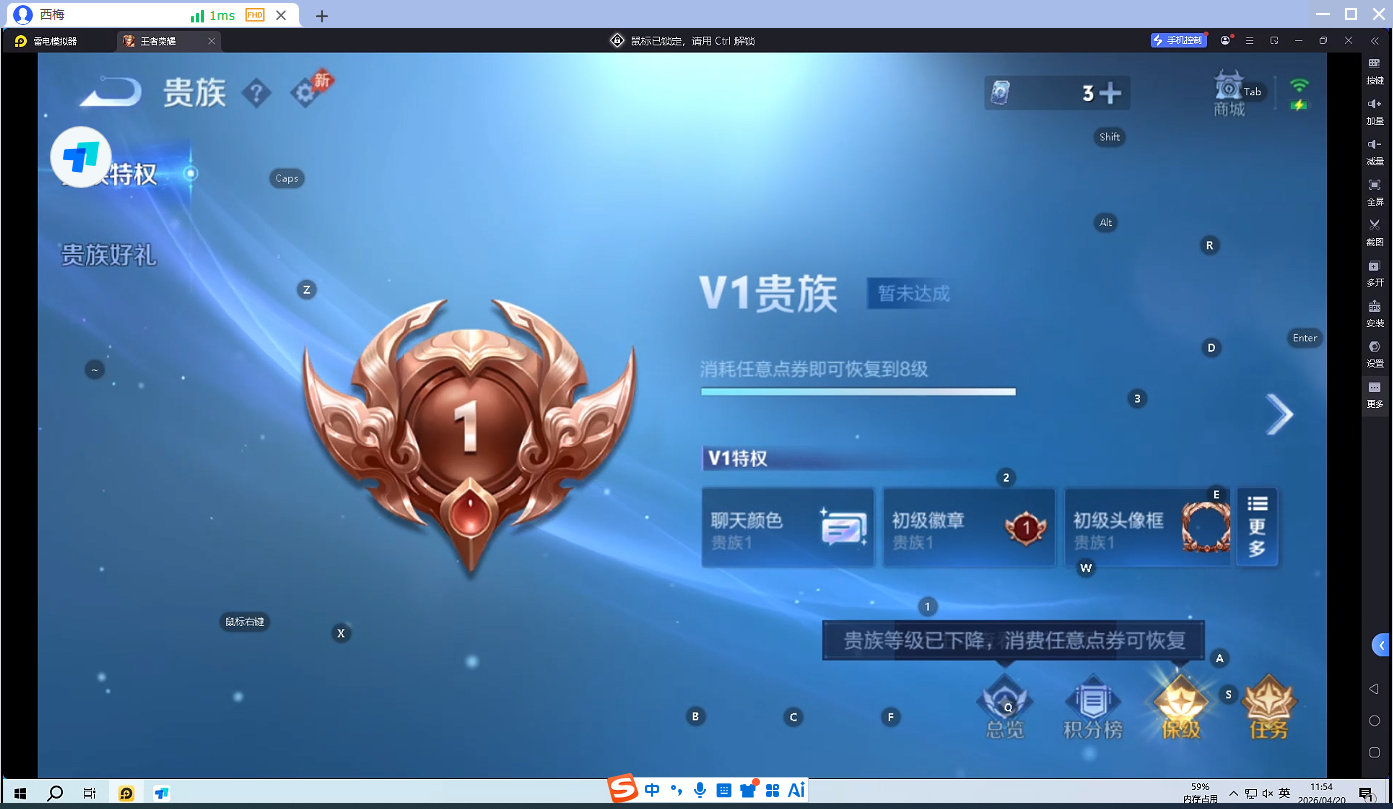Open the Sogou Ai assistant
Image resolution: width=1393 pixels, height=809 pixels.
pyautogui.click(x=796, y=790)
